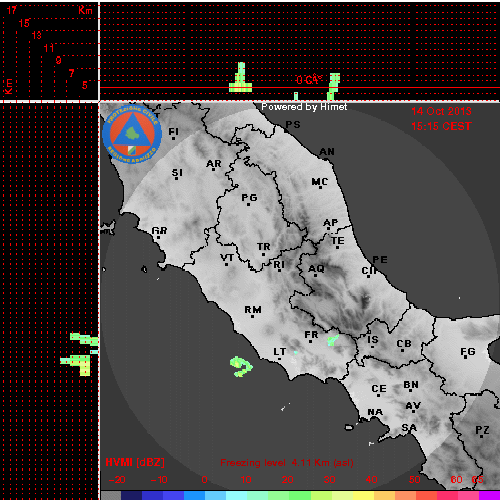Click the 'RI' city marker
Screen dimensions: 500x500
tap(279, 266)
